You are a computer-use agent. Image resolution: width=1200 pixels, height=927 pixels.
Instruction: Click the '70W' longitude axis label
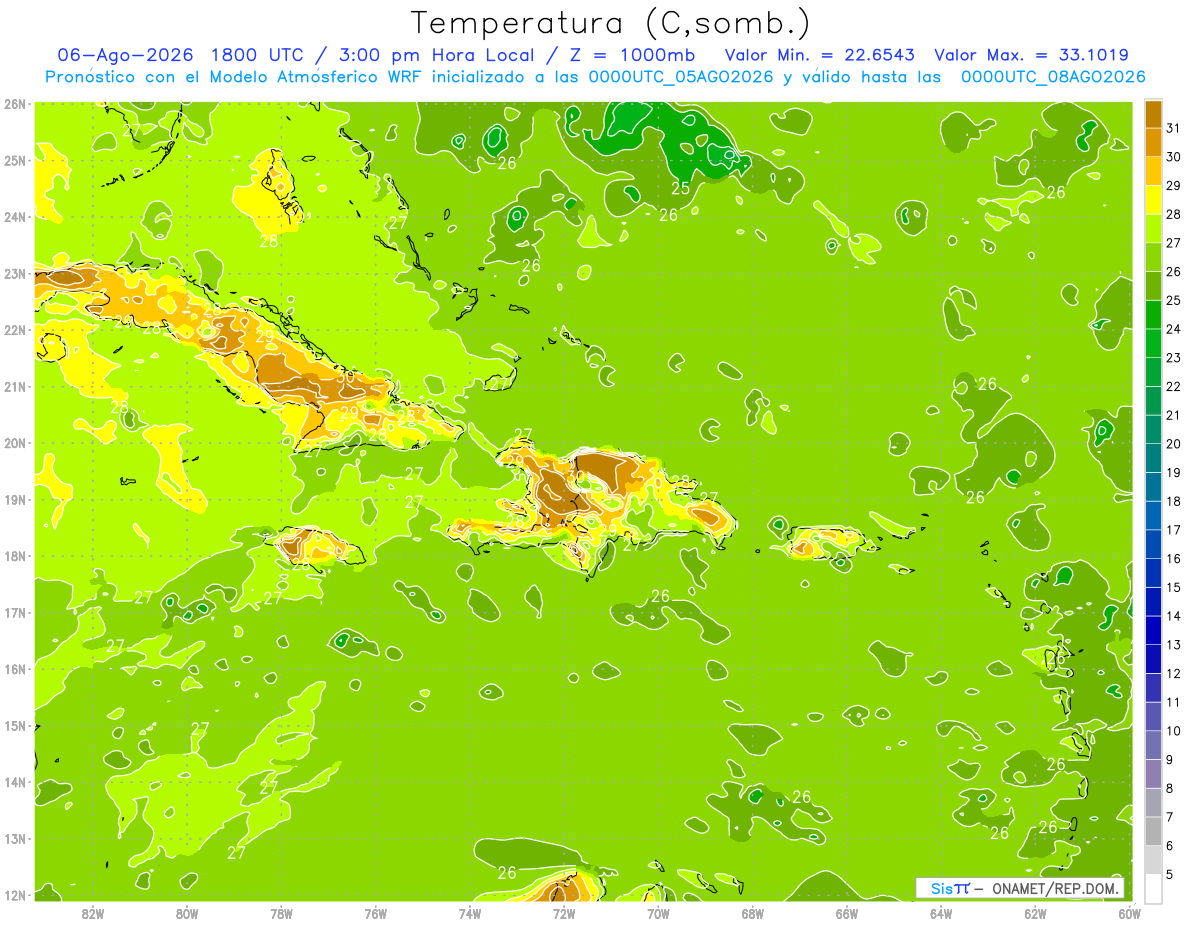point(658,913)
